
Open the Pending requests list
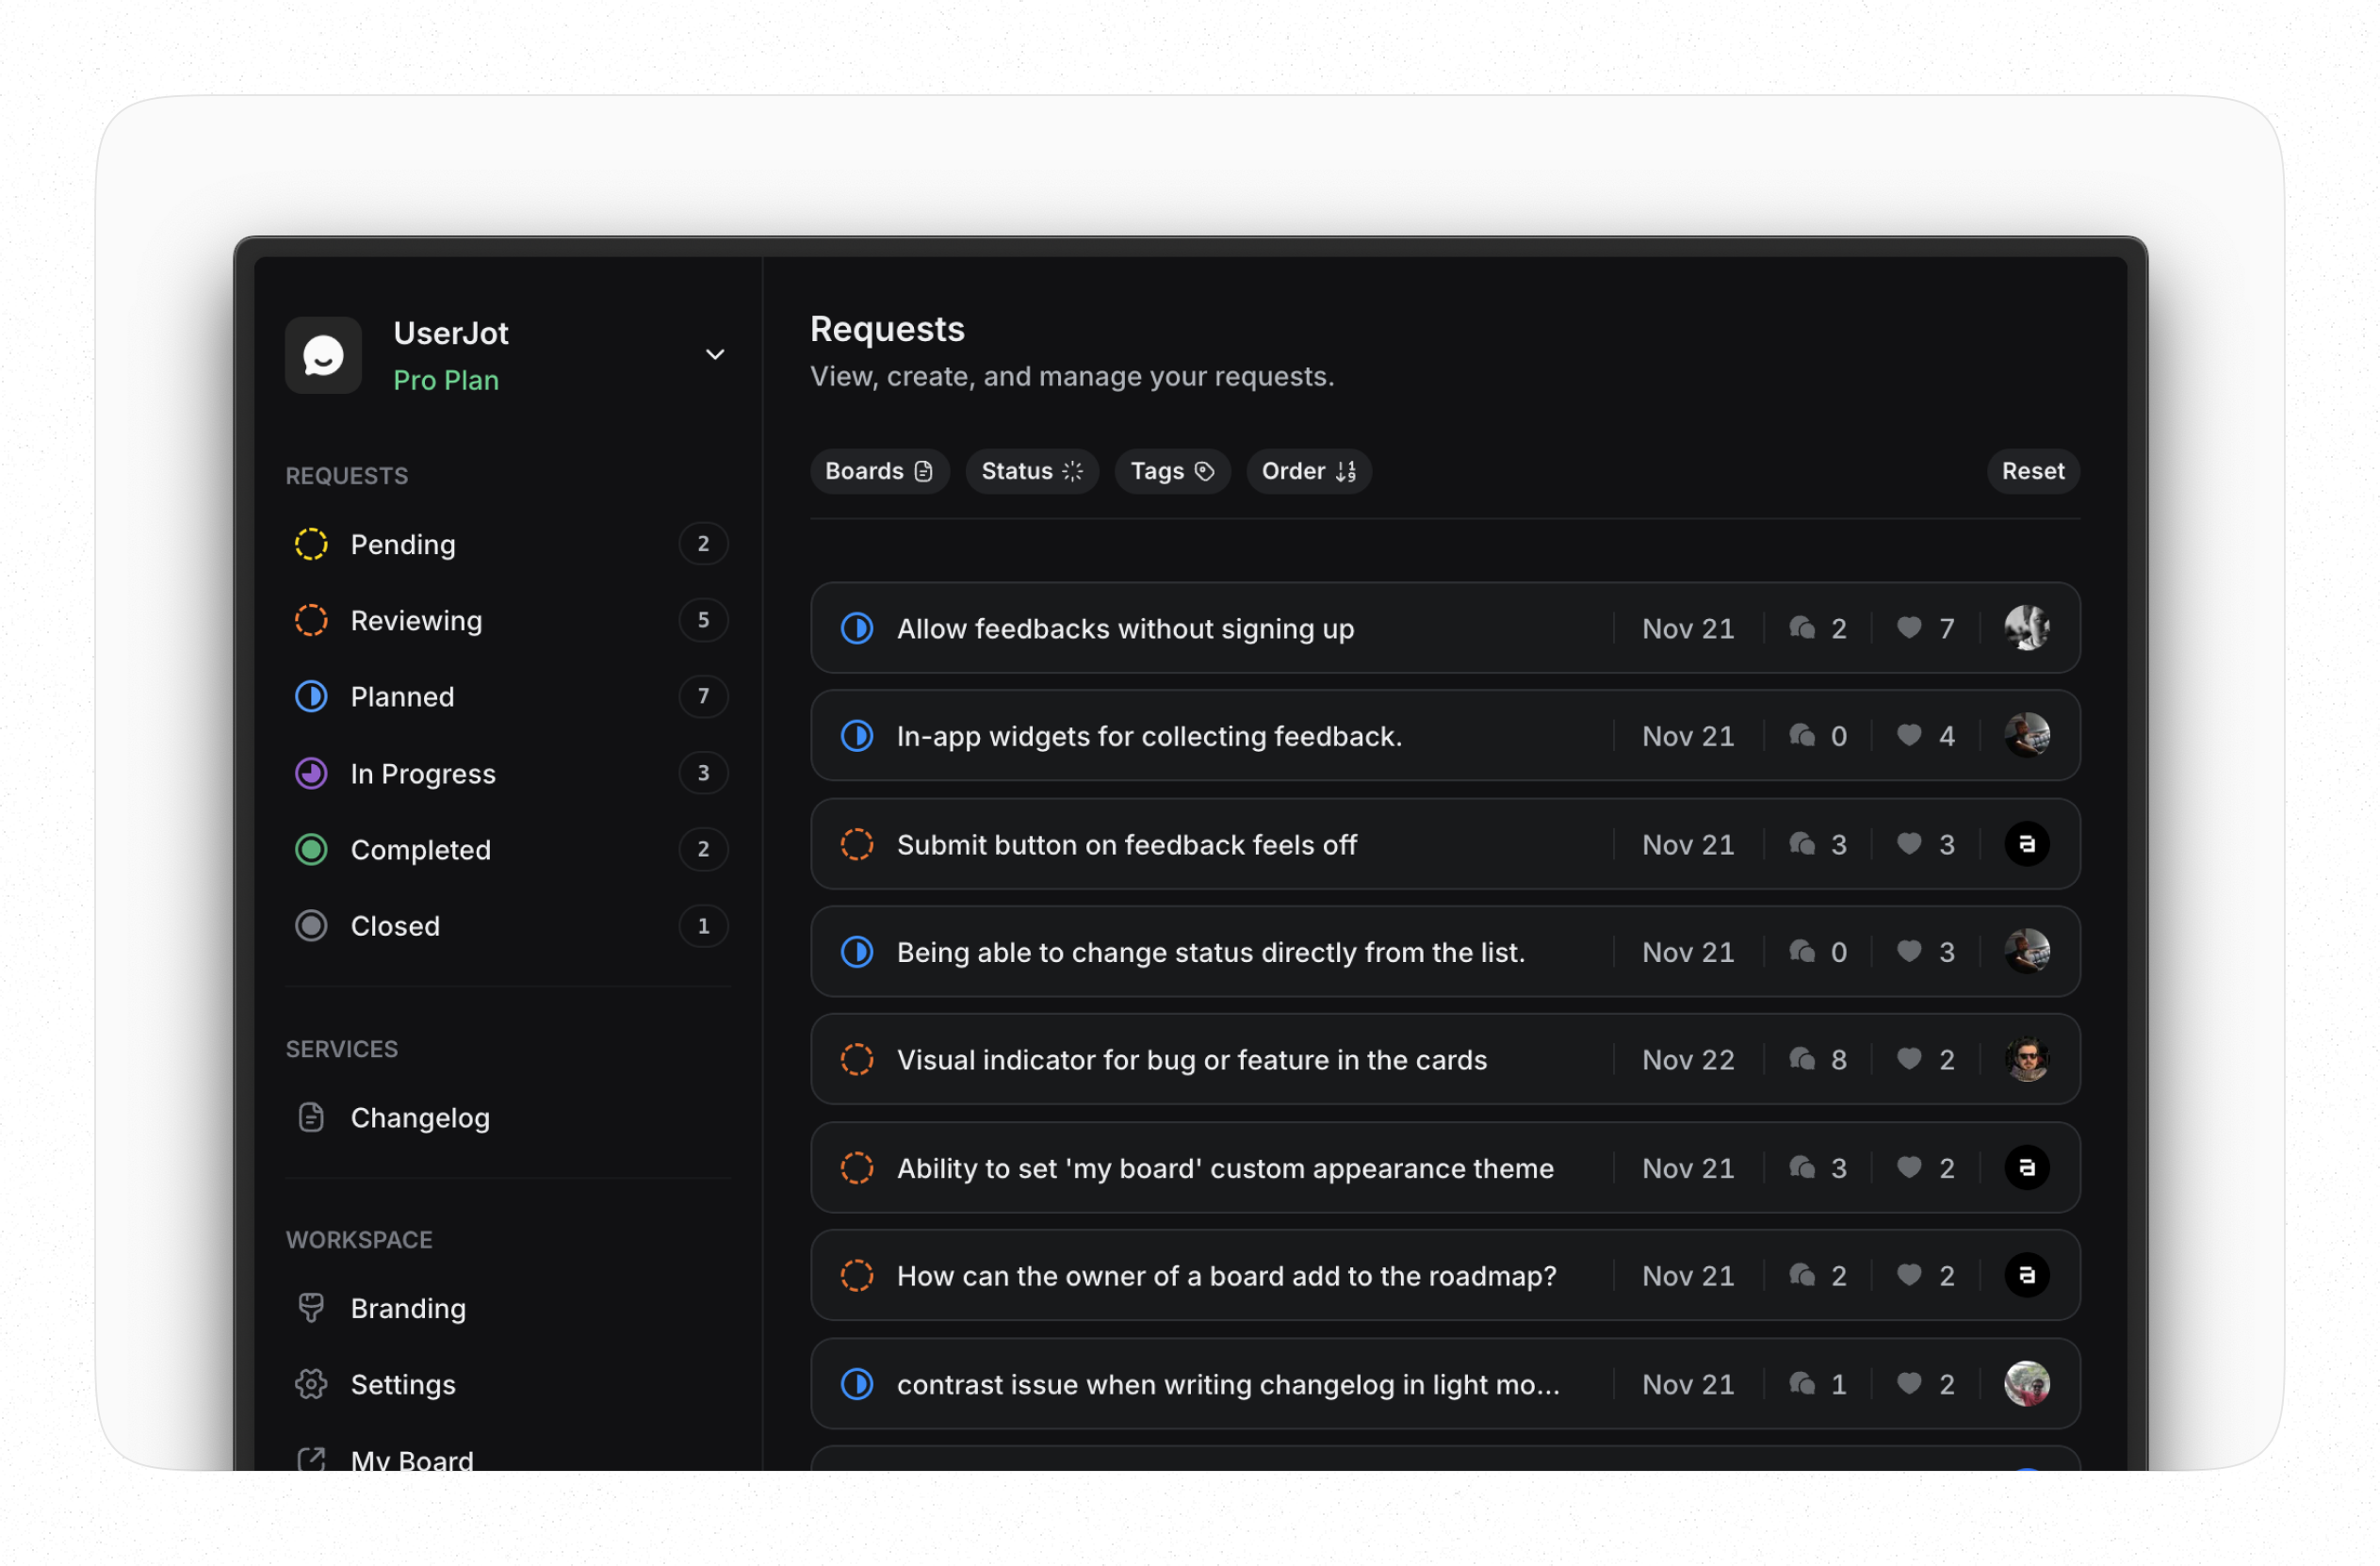point(403,544)
